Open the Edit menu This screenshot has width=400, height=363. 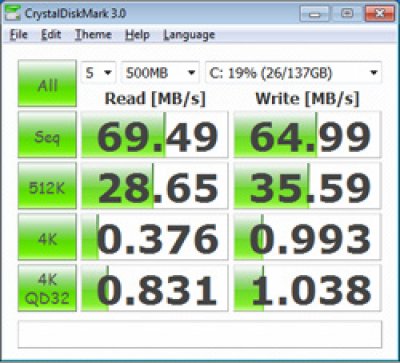pyautogui.click(x=51, y=35)
